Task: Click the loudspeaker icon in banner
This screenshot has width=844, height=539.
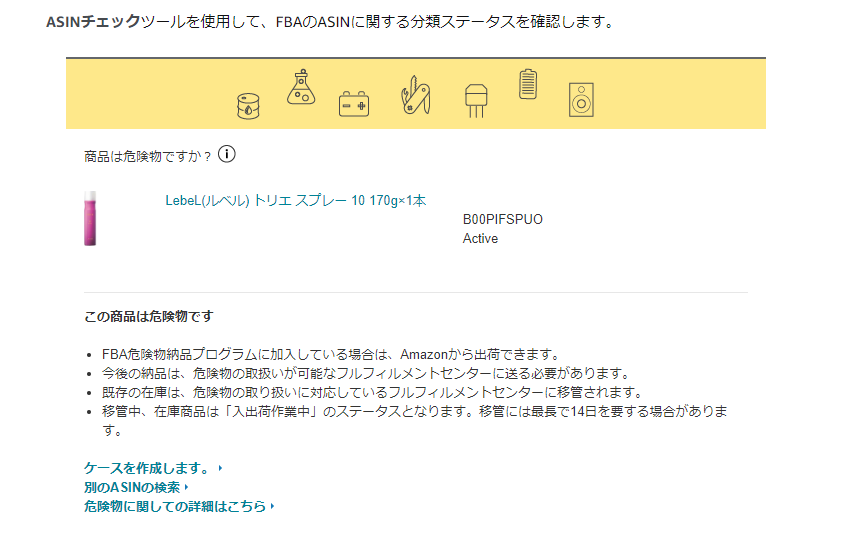Action: 581,99
